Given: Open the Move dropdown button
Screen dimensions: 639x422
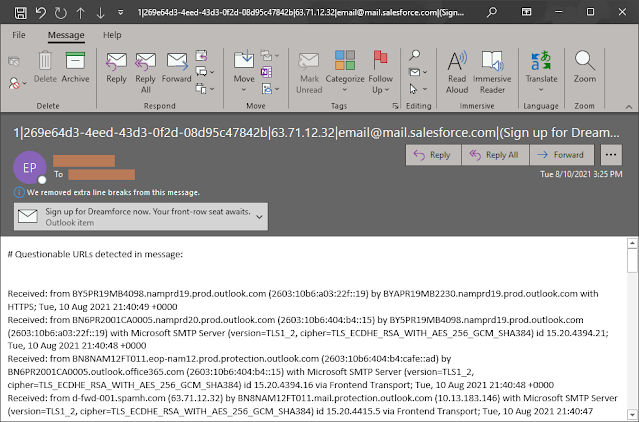Looking at the screenshot, I should click(244, 72).
